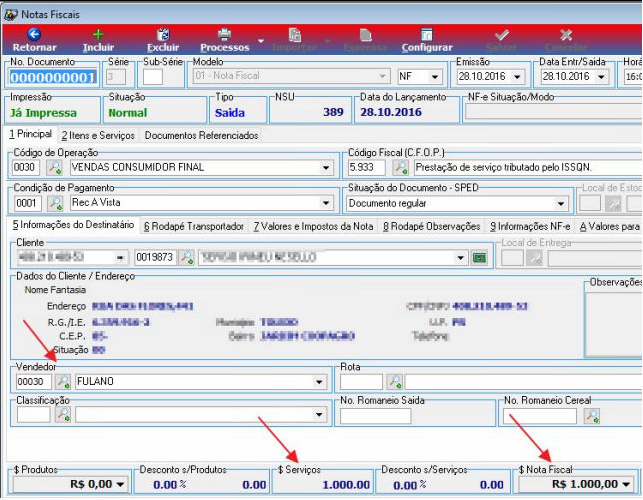This screenshot has height=500, width=643.
Task: Expand the Classificação dropdown arrow
Action: 319,415
